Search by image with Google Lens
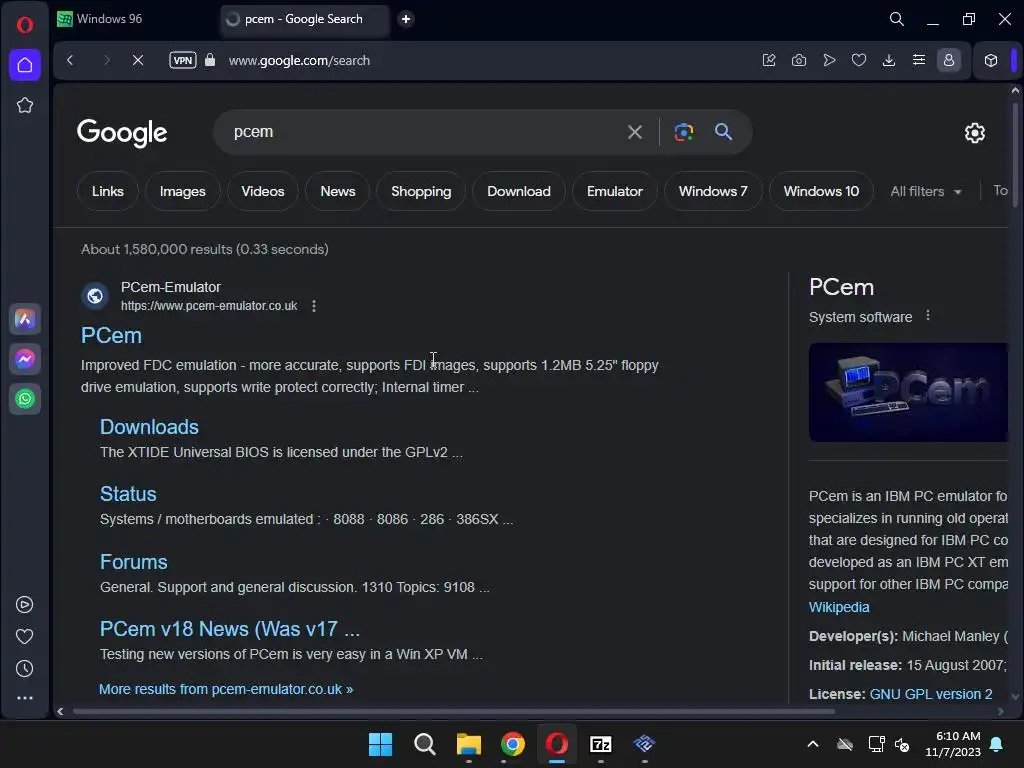The image size is (1024, 768). (684, 132)
